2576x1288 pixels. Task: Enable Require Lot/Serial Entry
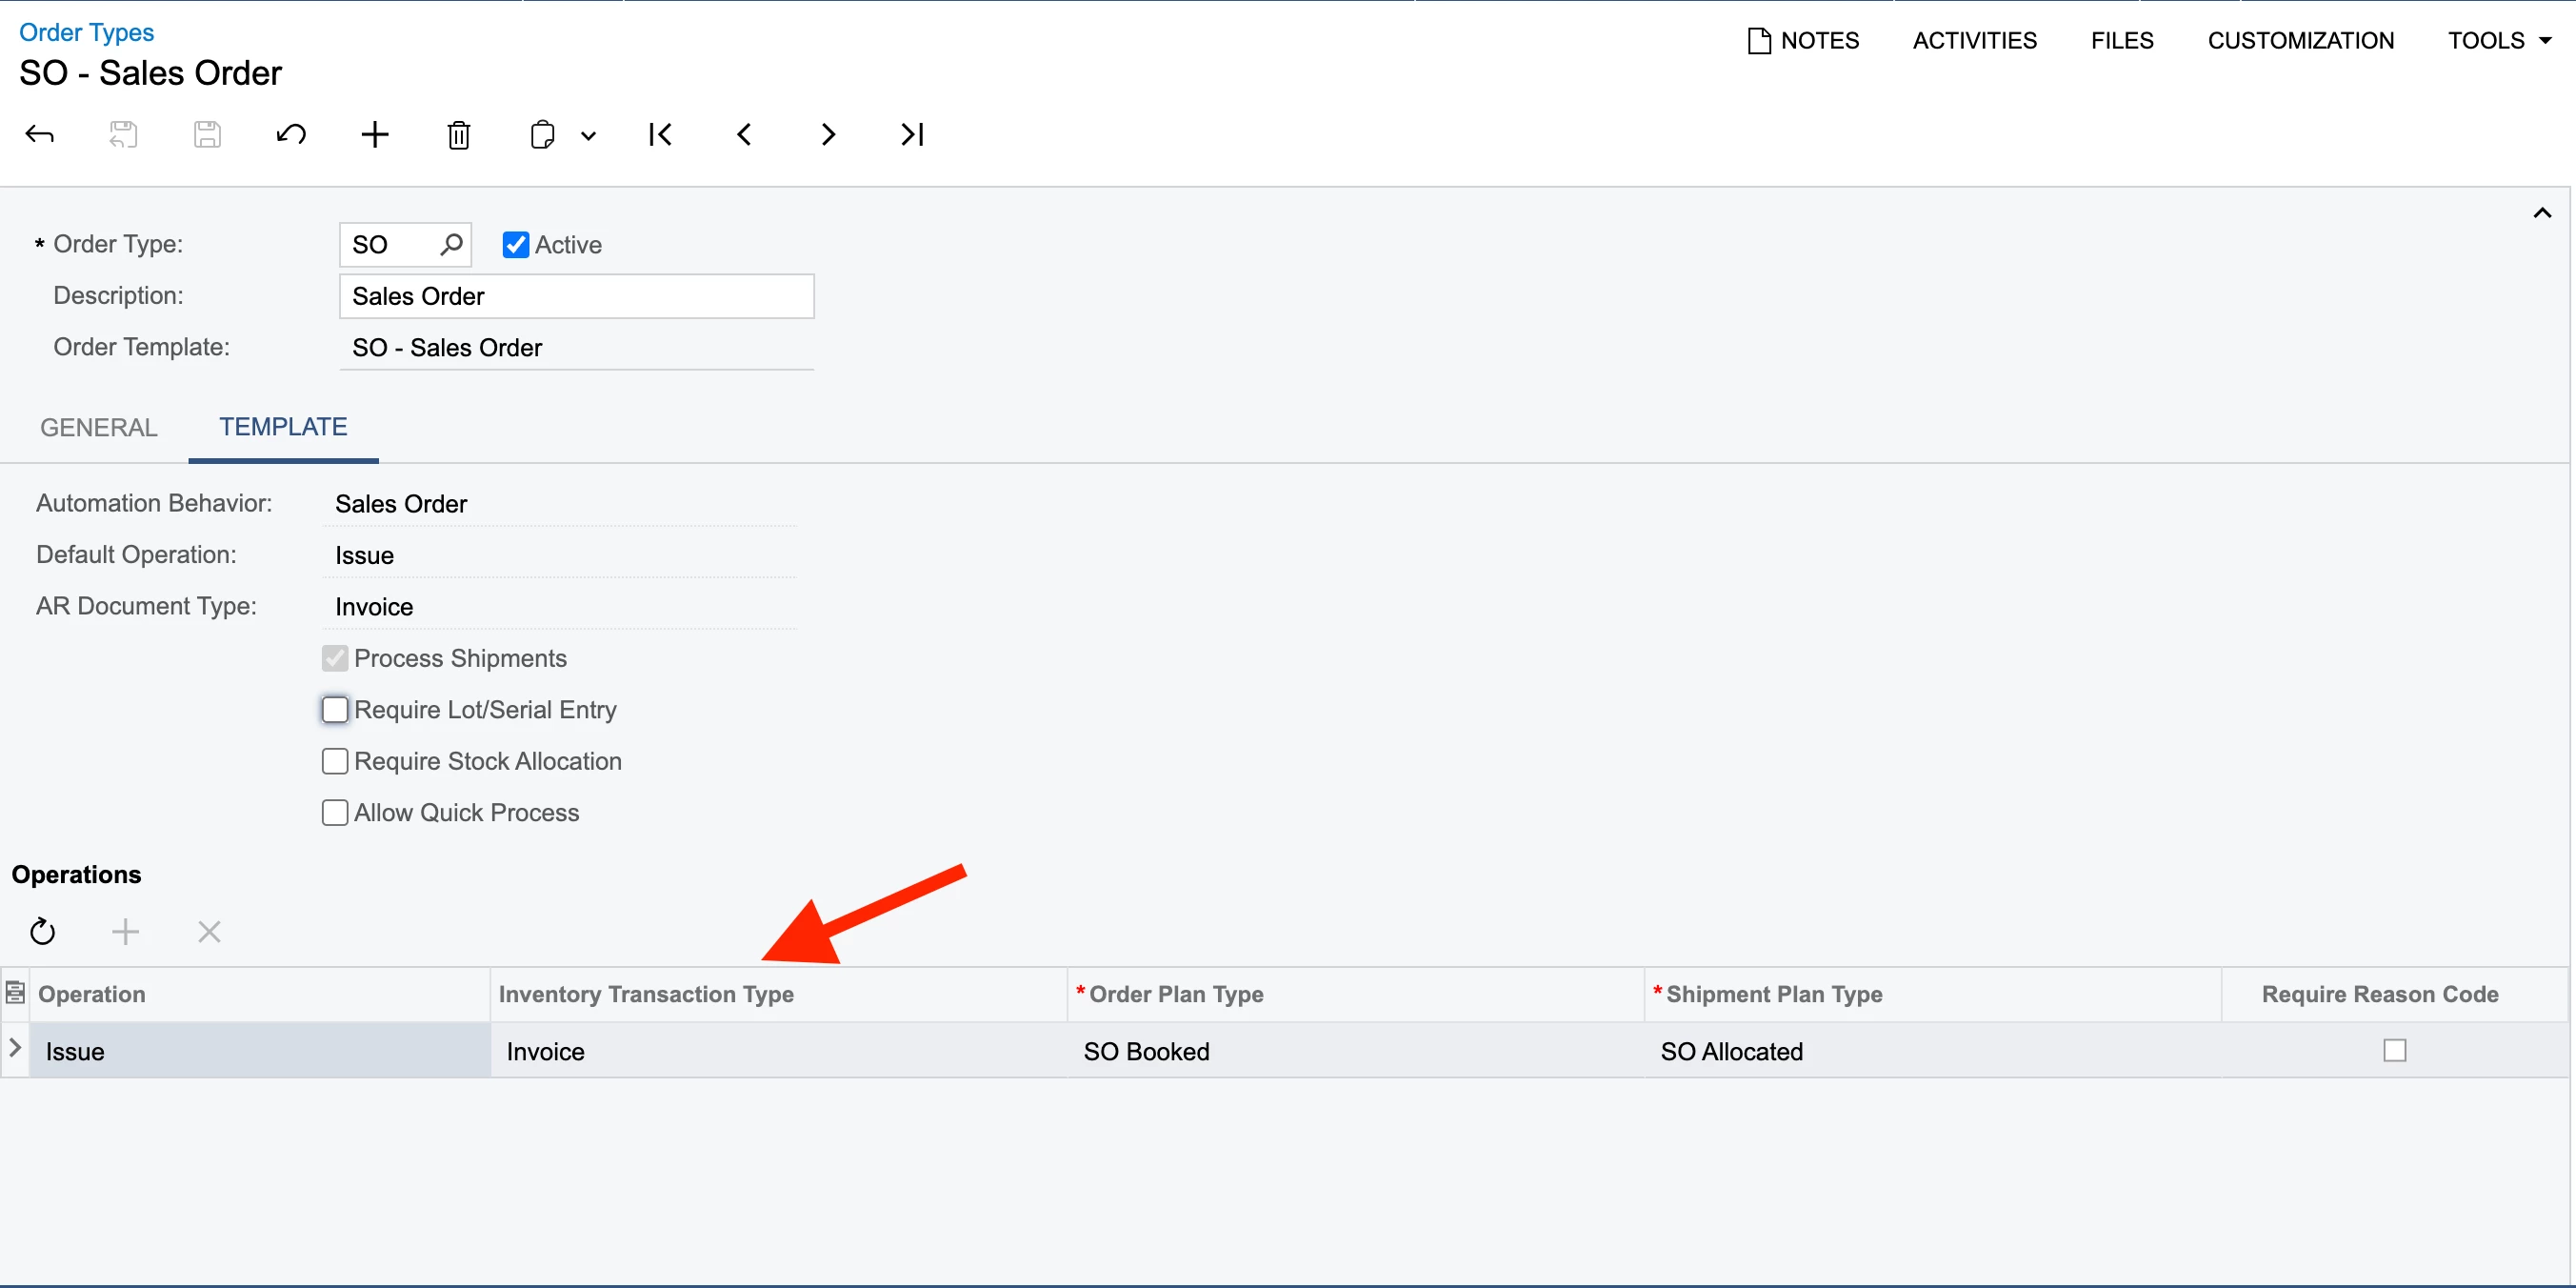coord(334,709)
